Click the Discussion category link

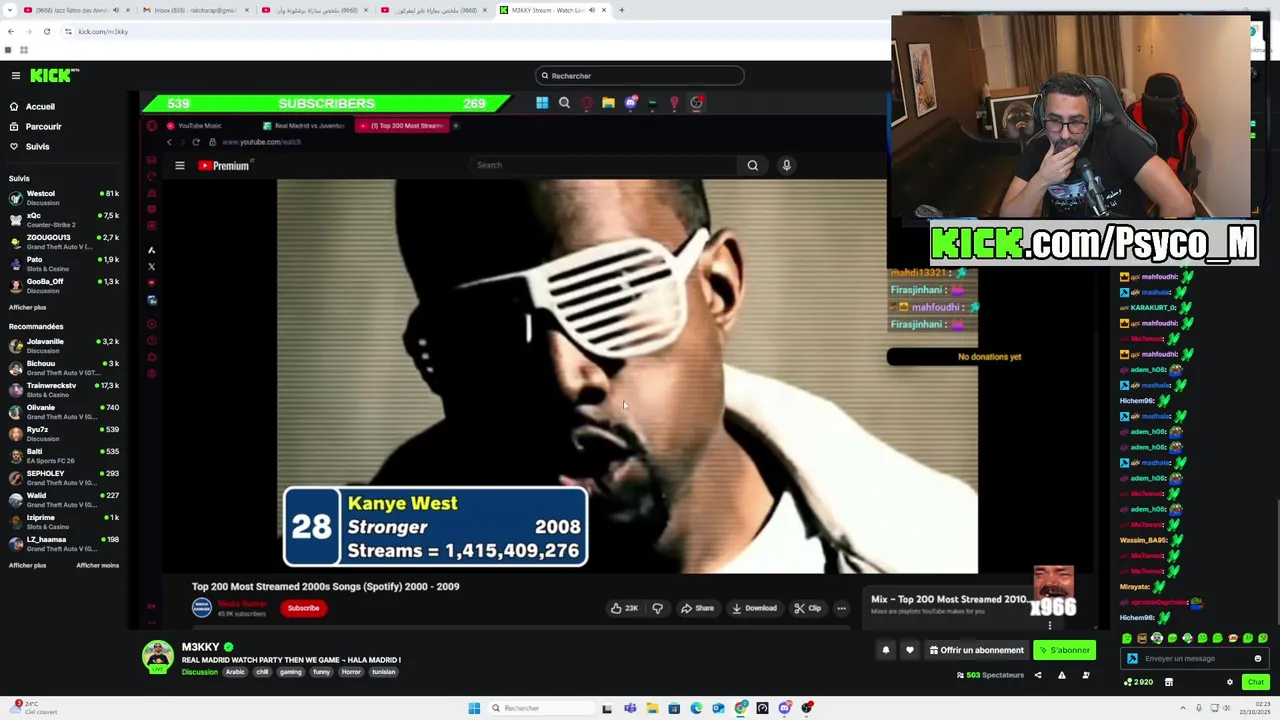coord(199,672)
